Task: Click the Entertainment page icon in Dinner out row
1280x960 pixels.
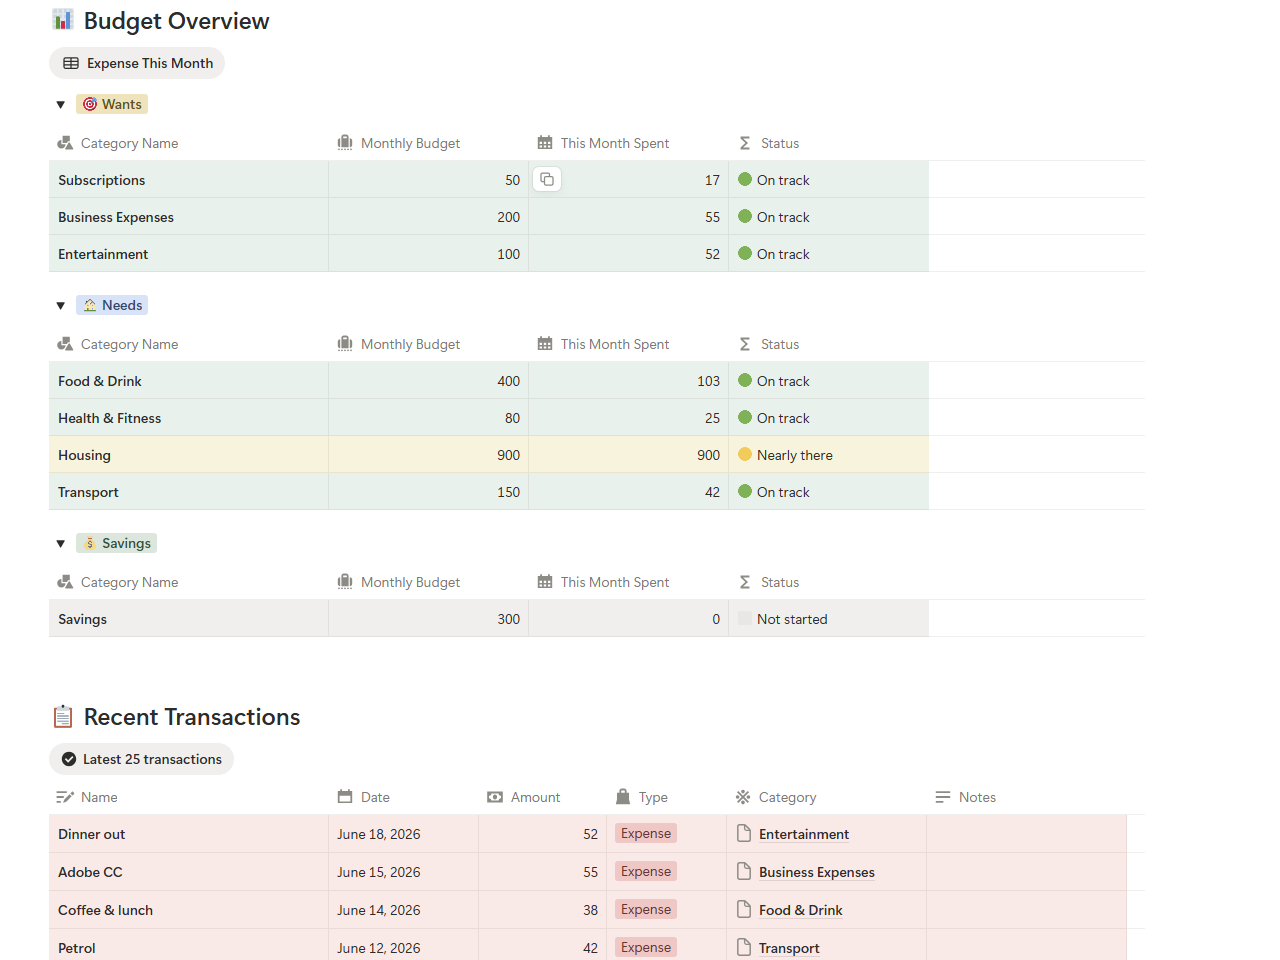Action: pyautogui.click(x=744, y=833)
